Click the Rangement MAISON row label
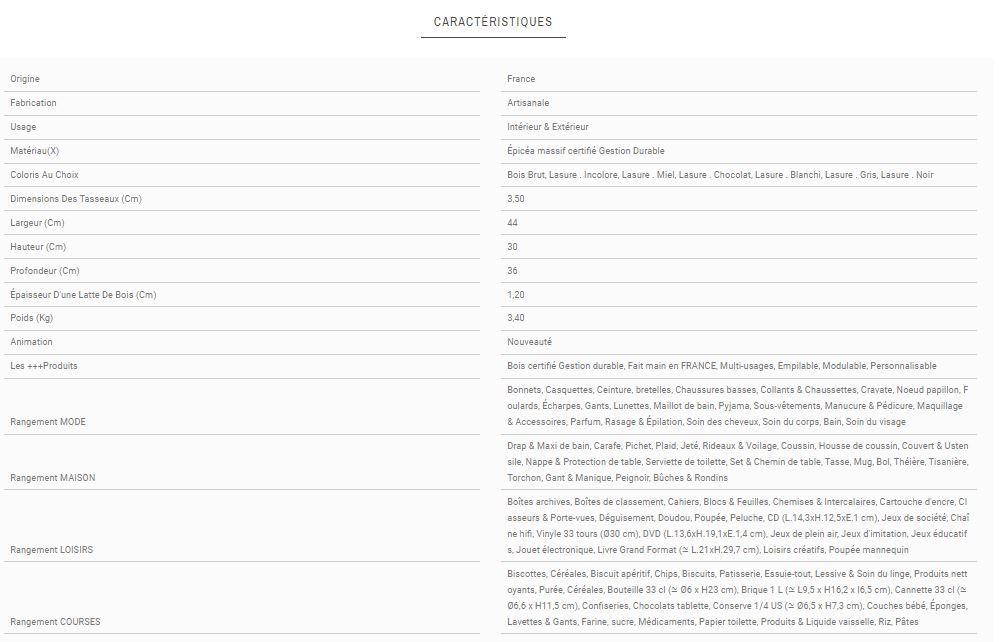The width and height of the screenshot is (999, 642). (53, 478)
